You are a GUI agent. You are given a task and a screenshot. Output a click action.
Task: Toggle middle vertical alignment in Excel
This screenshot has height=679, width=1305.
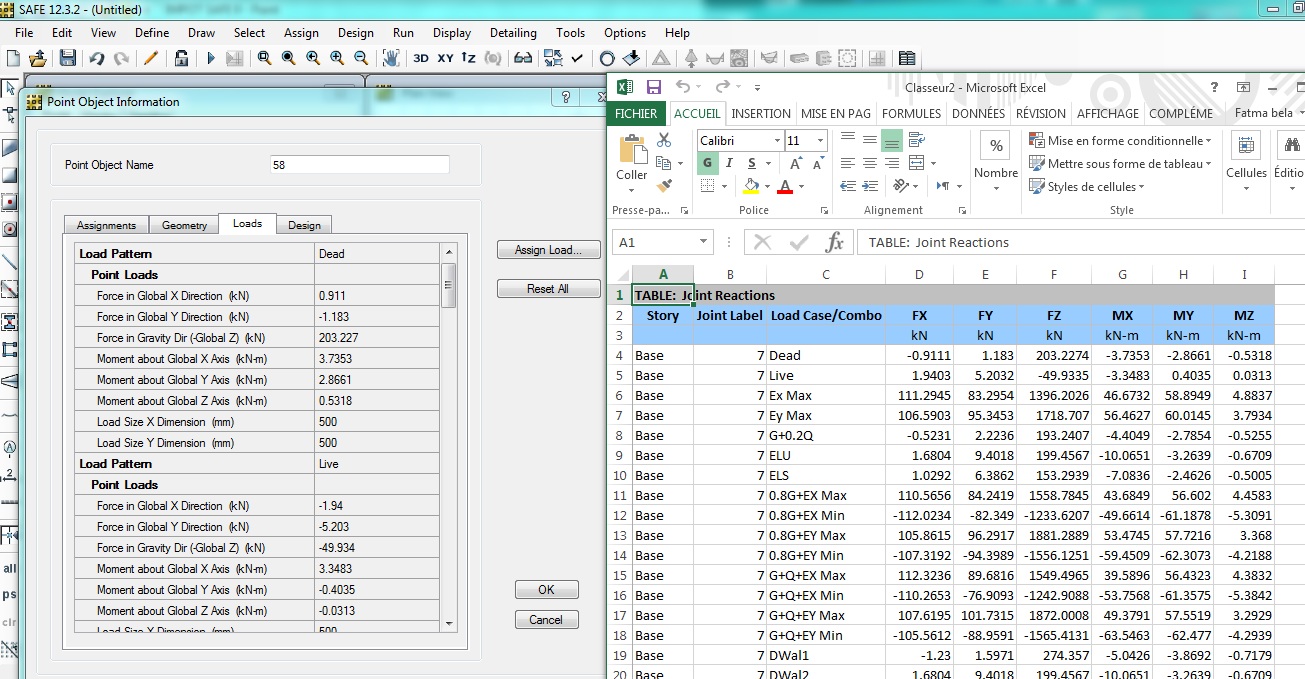pyautogui.click(x=870, y=140)
